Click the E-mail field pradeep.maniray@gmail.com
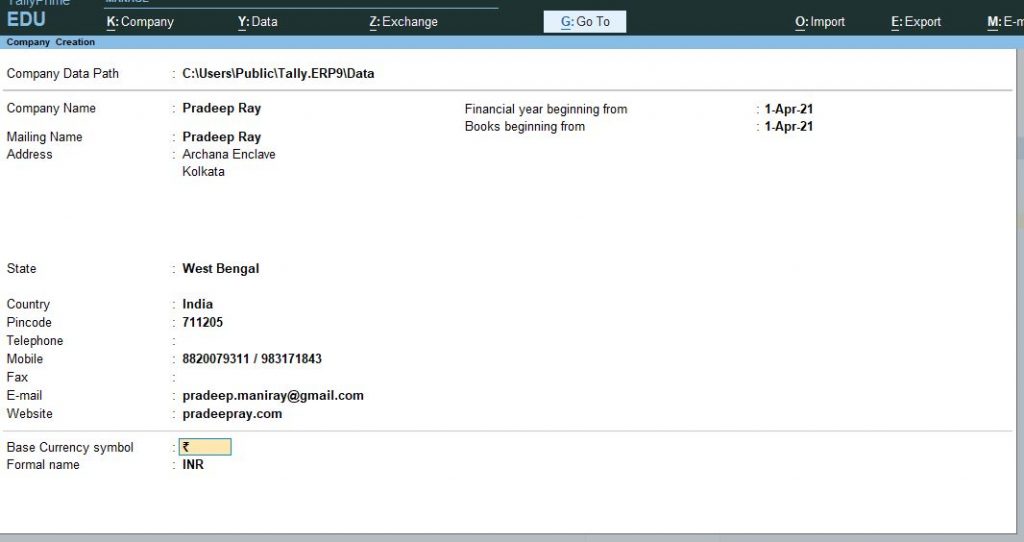 (x=273, y=395)
